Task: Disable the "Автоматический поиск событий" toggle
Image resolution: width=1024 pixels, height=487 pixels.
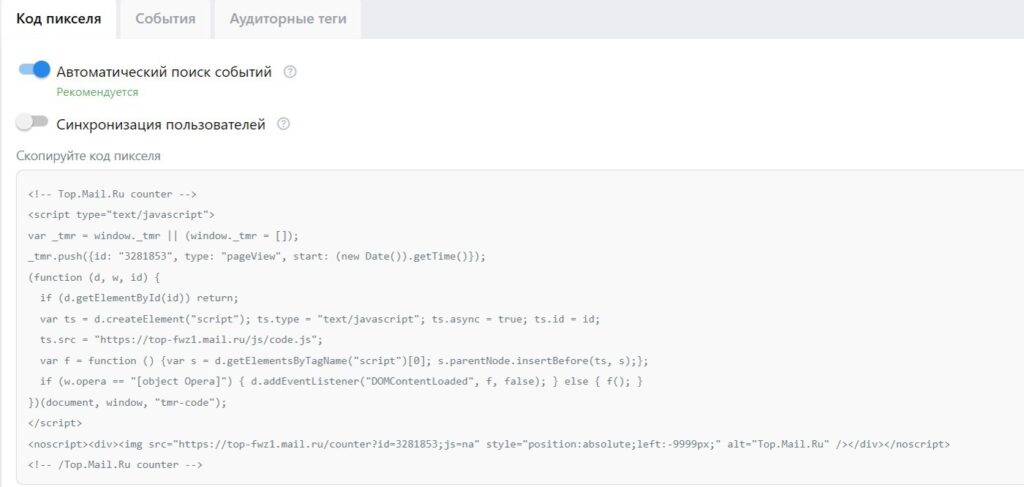Action: click(x=34, y=71)
